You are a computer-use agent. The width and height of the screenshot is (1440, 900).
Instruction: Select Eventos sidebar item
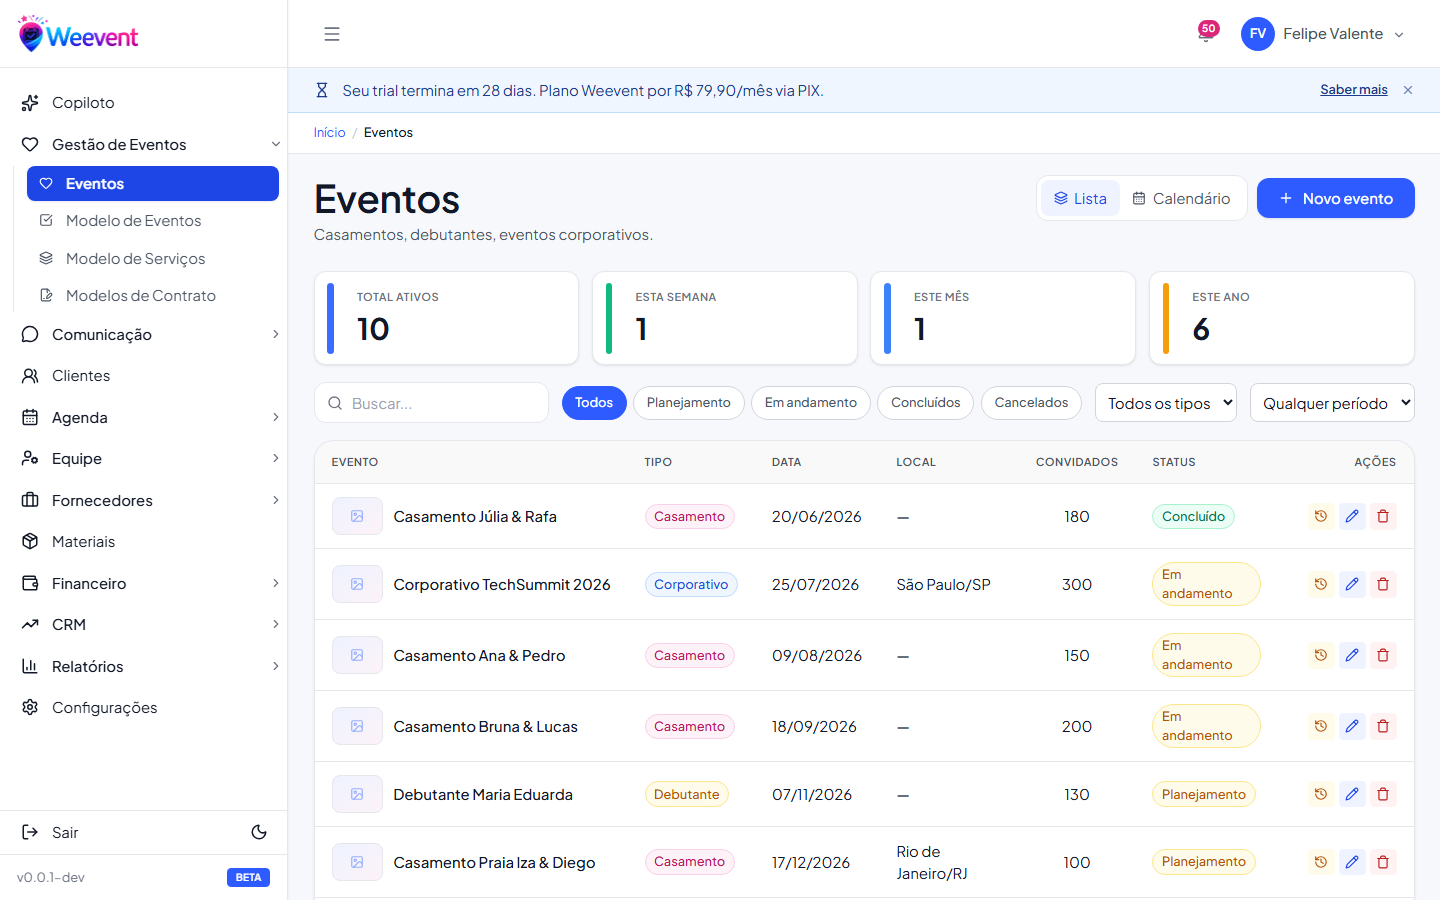point(153,184)
